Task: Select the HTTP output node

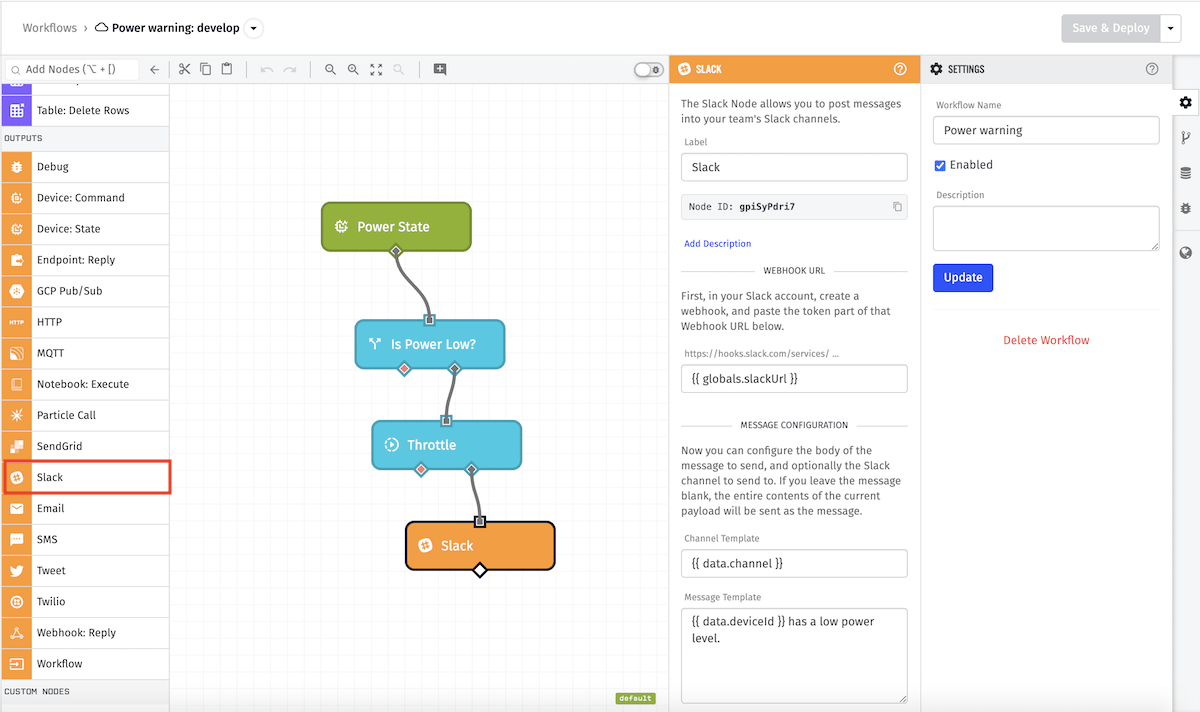Action: click(85, 322)
